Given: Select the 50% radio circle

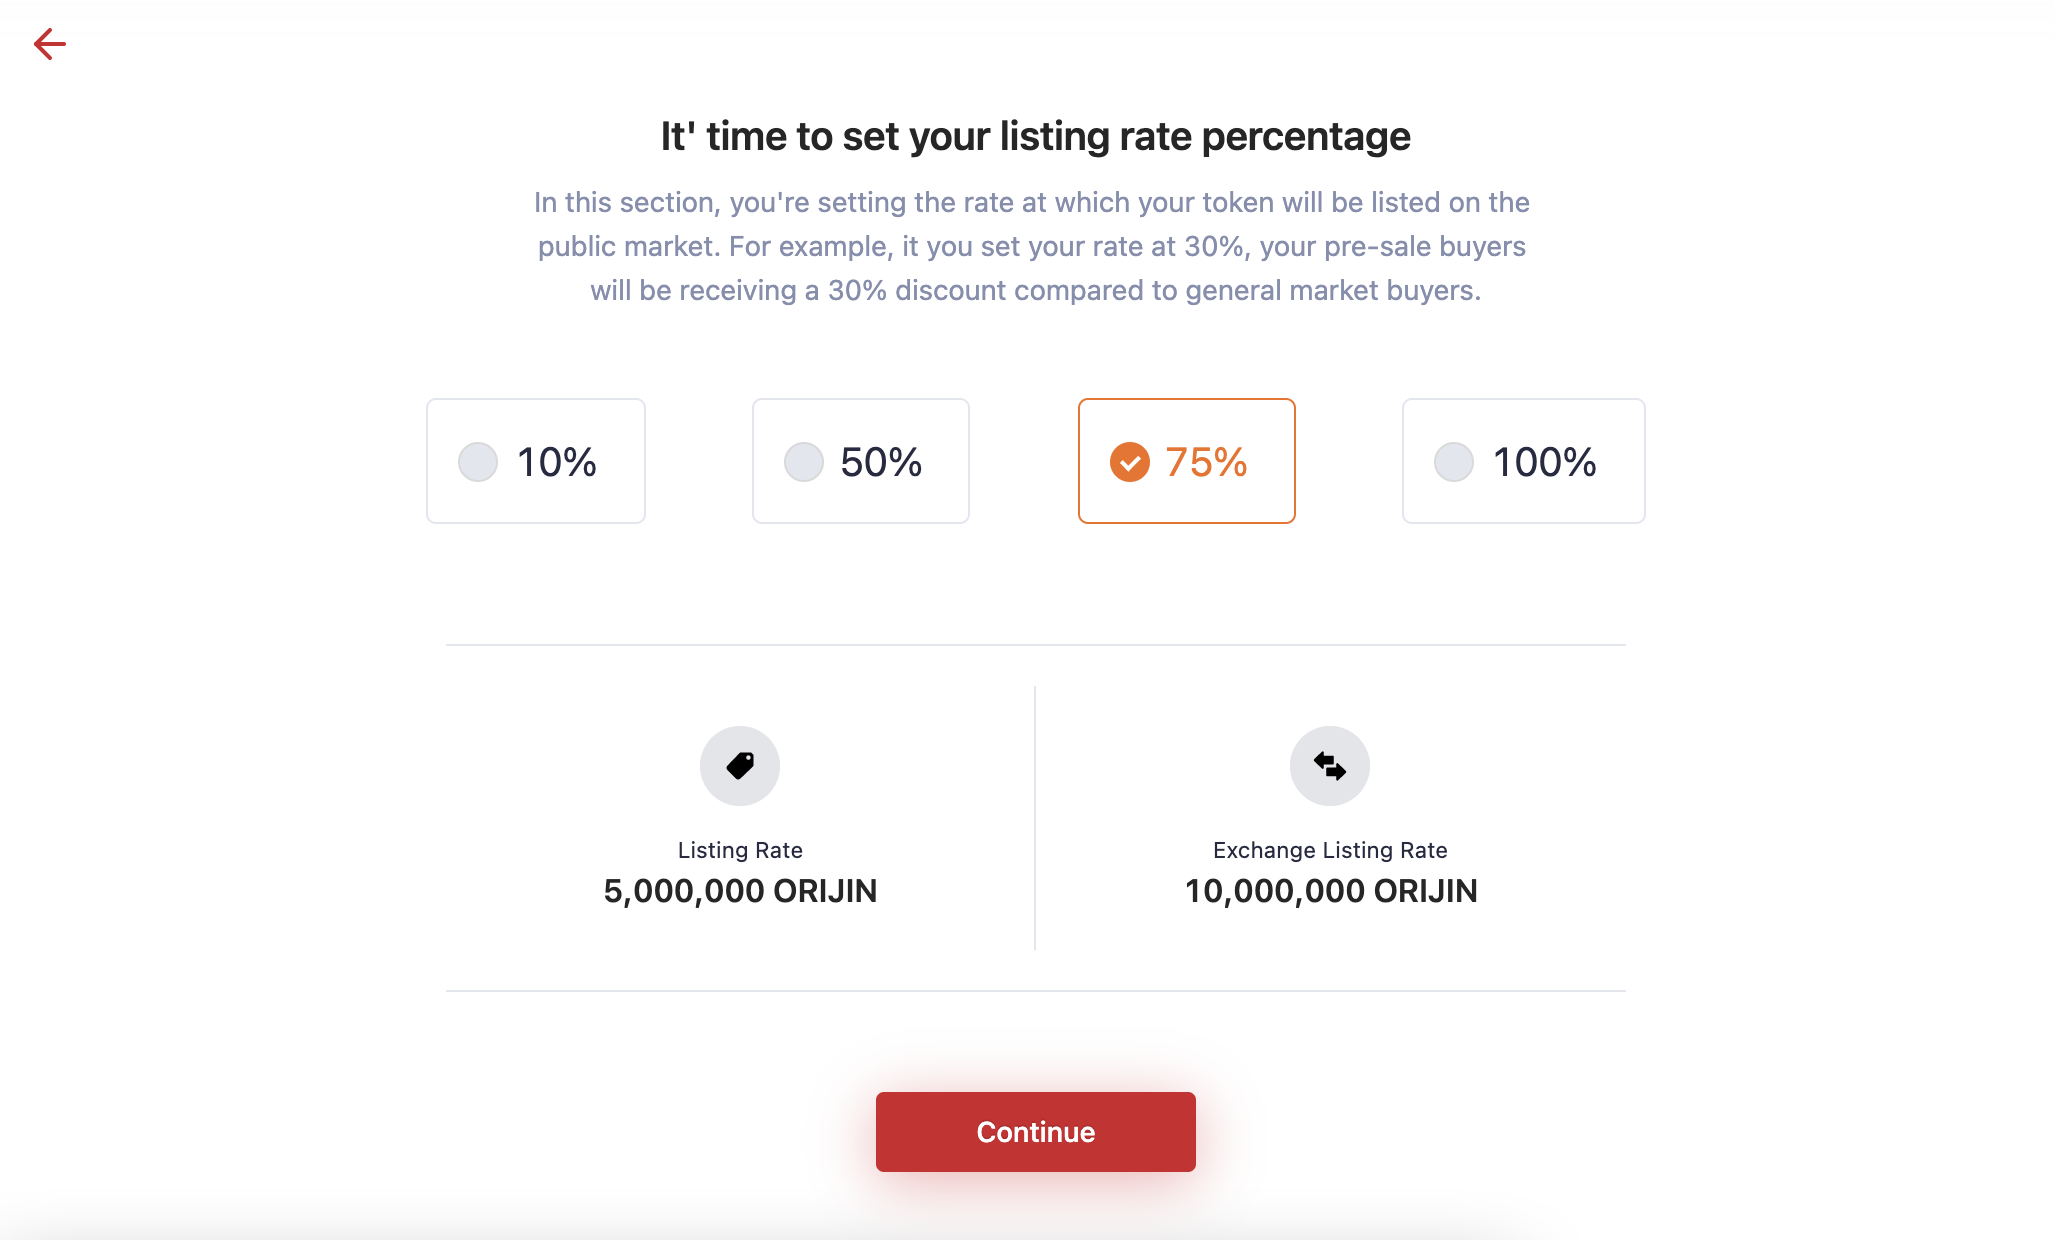Looking at the screenshot, I should (x=804, y=462).
